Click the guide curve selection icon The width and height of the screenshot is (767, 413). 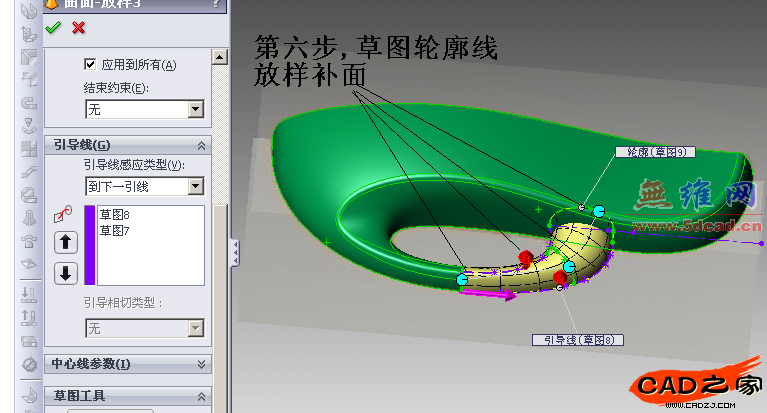pyautogui.click(x=63, y=213)
